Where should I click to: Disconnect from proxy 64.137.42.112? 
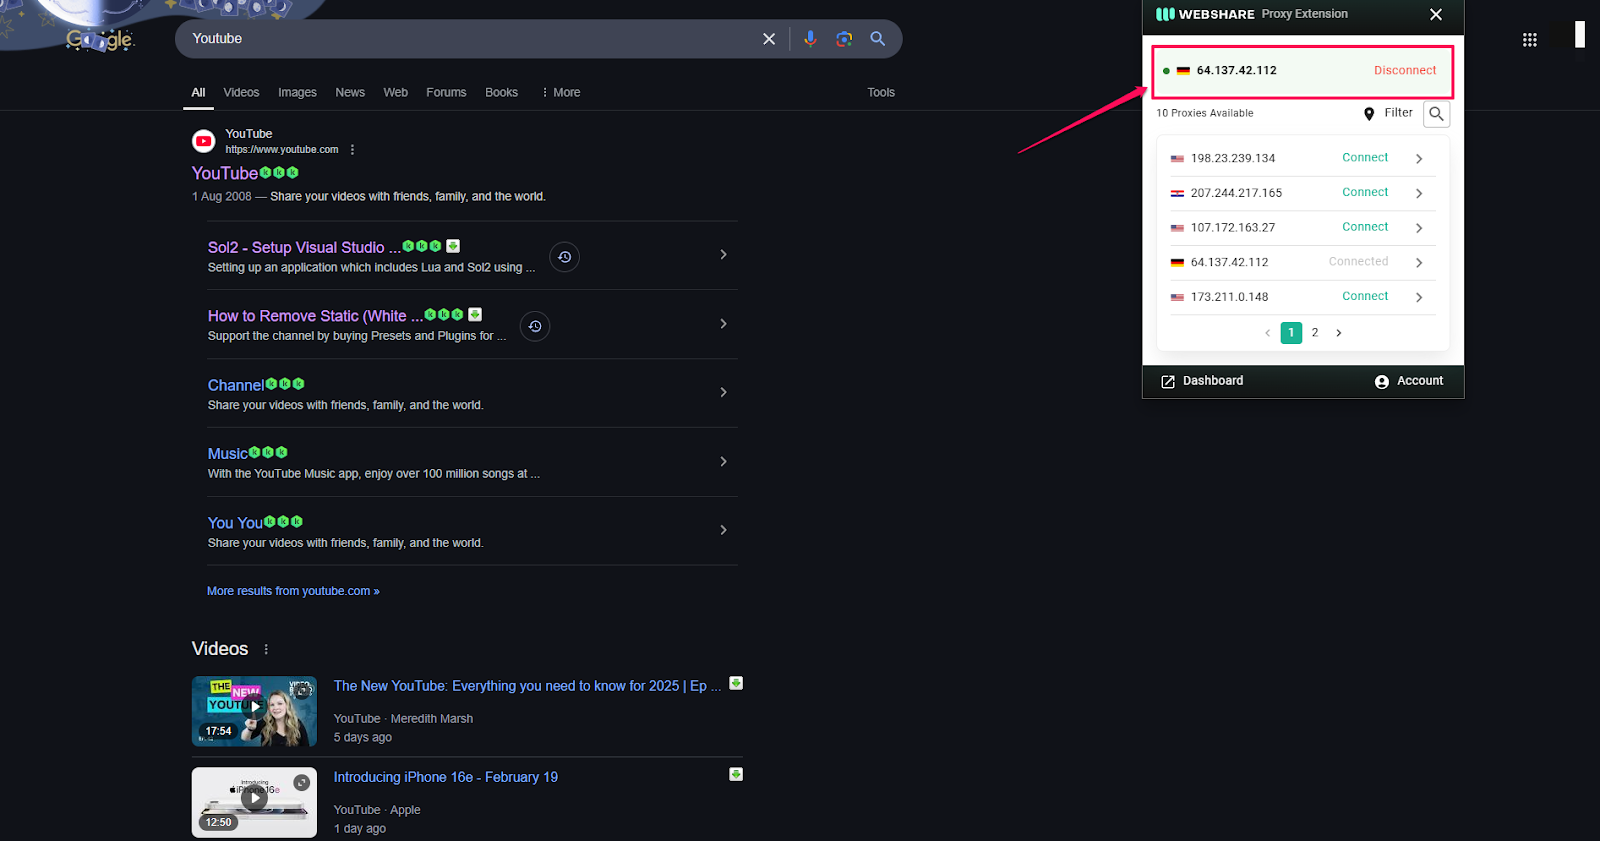(x=1405, y=70)
